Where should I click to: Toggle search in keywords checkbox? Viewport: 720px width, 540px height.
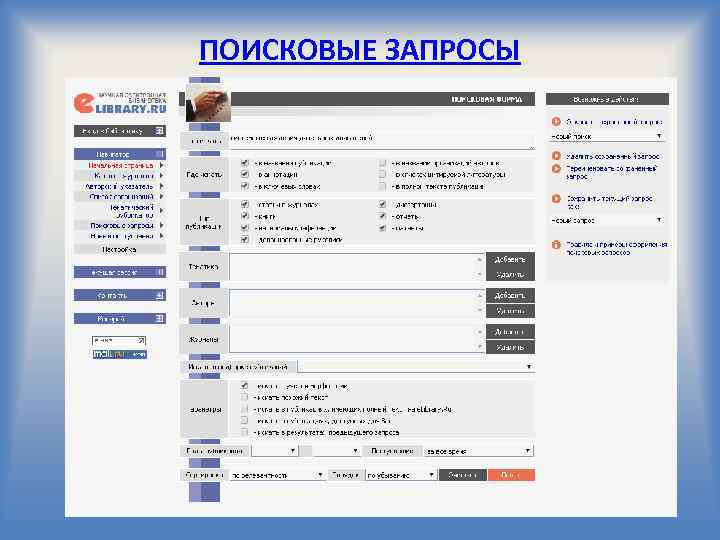244,186
